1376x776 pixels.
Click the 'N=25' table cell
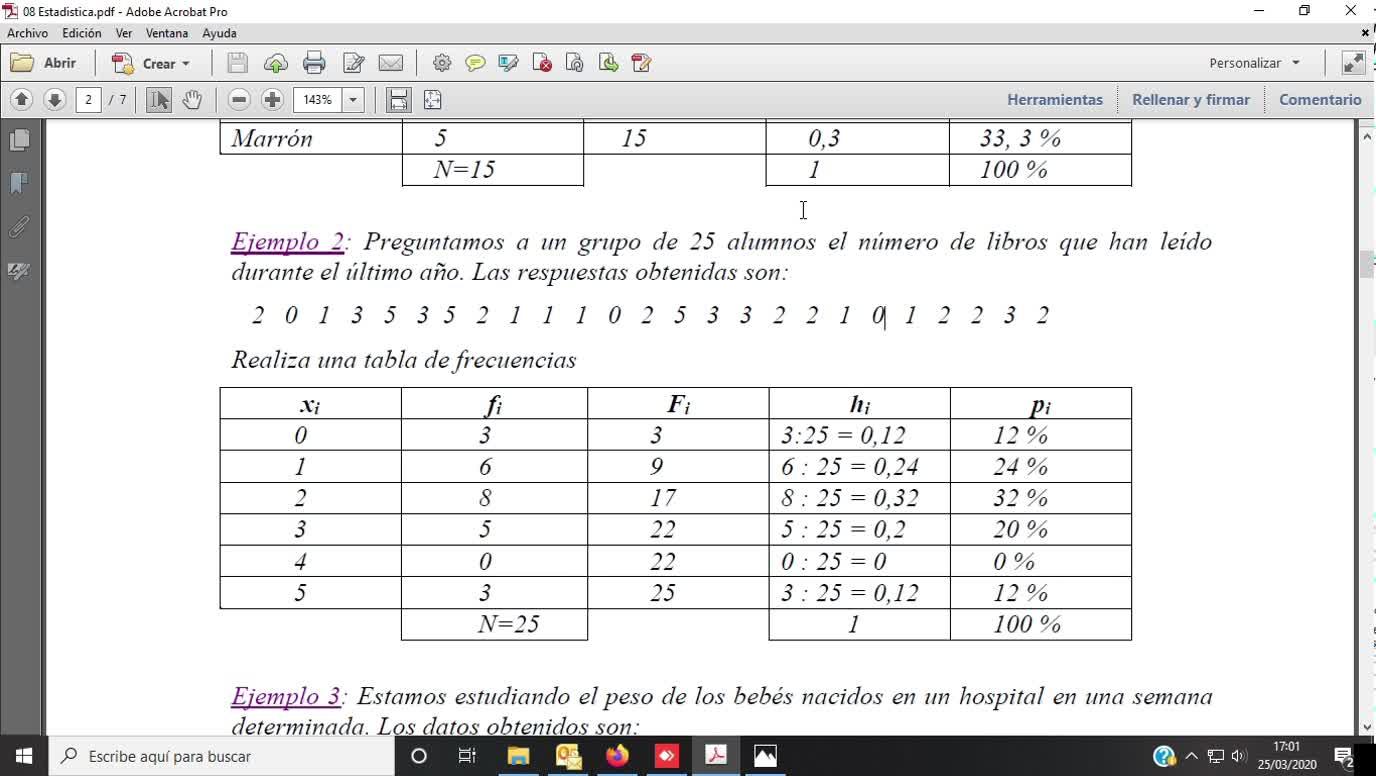click(x=494, y=624)
